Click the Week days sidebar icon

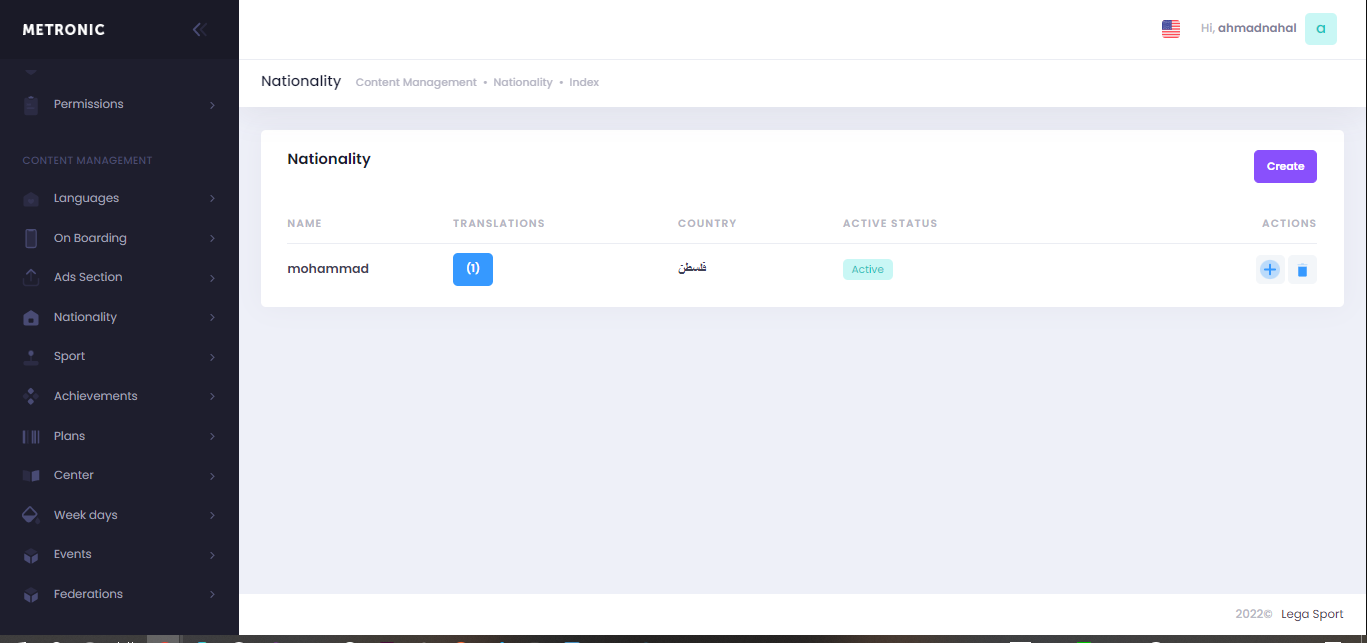31,515
